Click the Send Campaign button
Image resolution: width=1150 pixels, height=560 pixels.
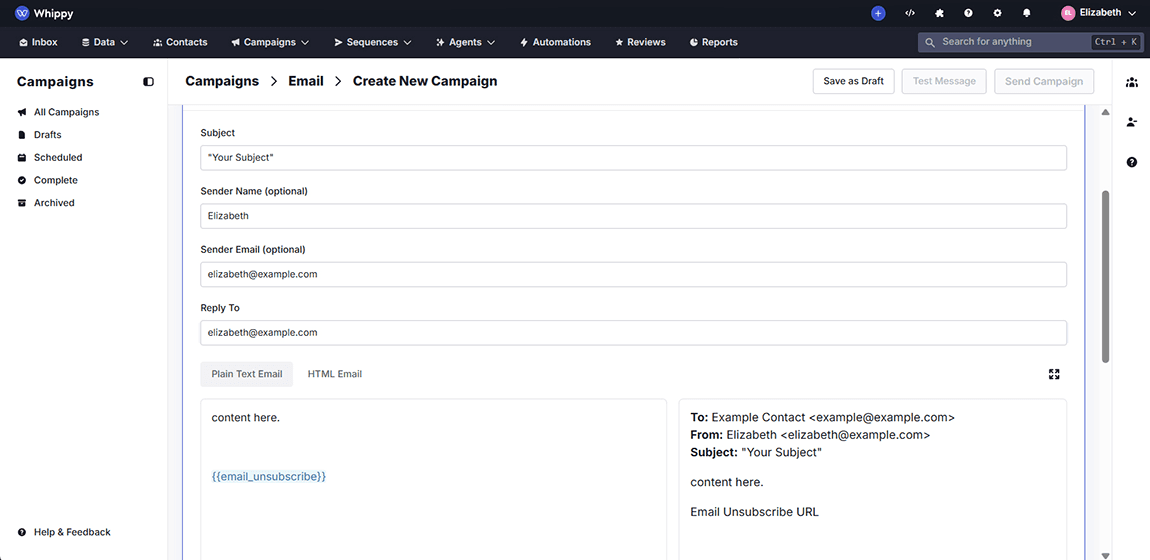coord(1044,81)
